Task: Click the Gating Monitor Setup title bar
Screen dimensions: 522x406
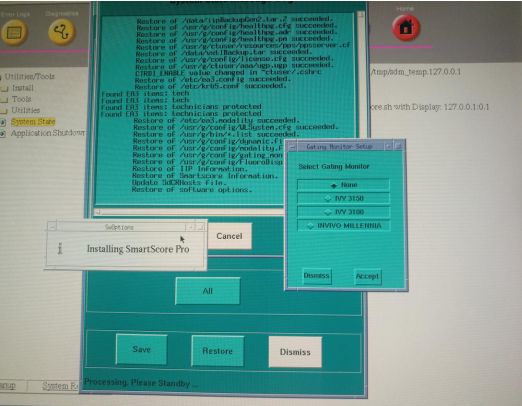Action: click(340, 146)
